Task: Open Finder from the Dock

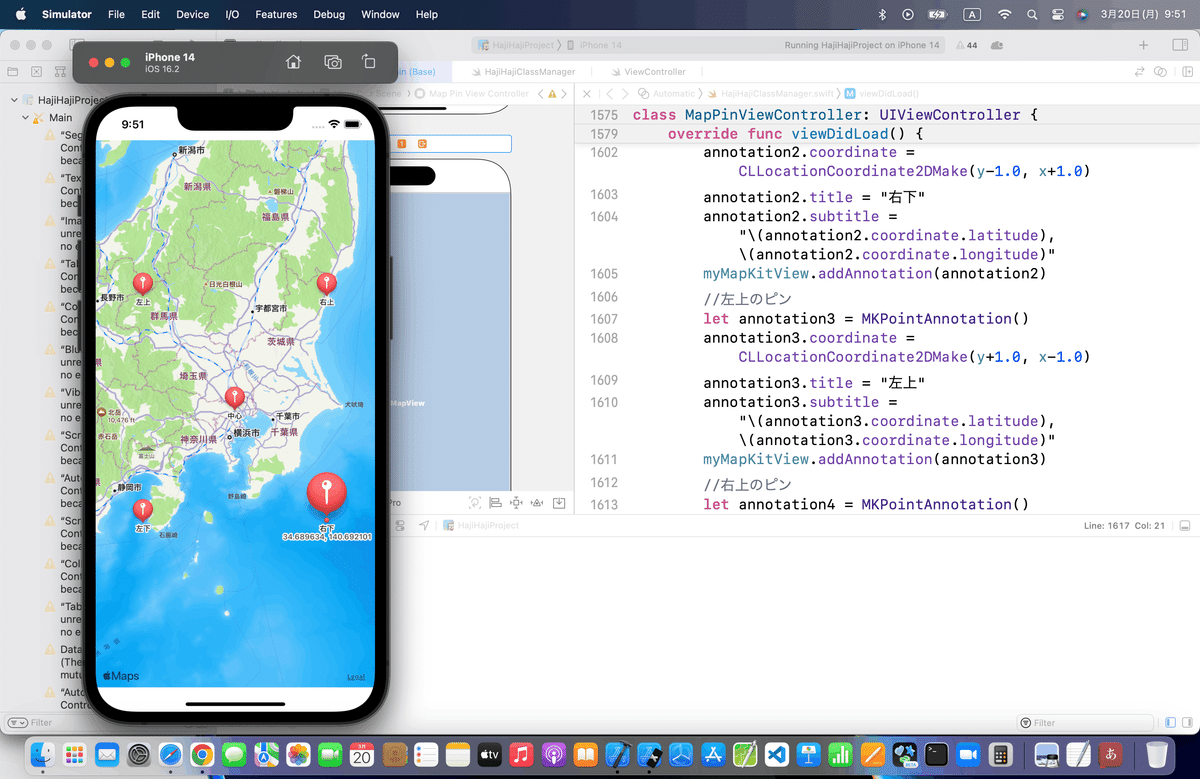Action: (42, 754)
